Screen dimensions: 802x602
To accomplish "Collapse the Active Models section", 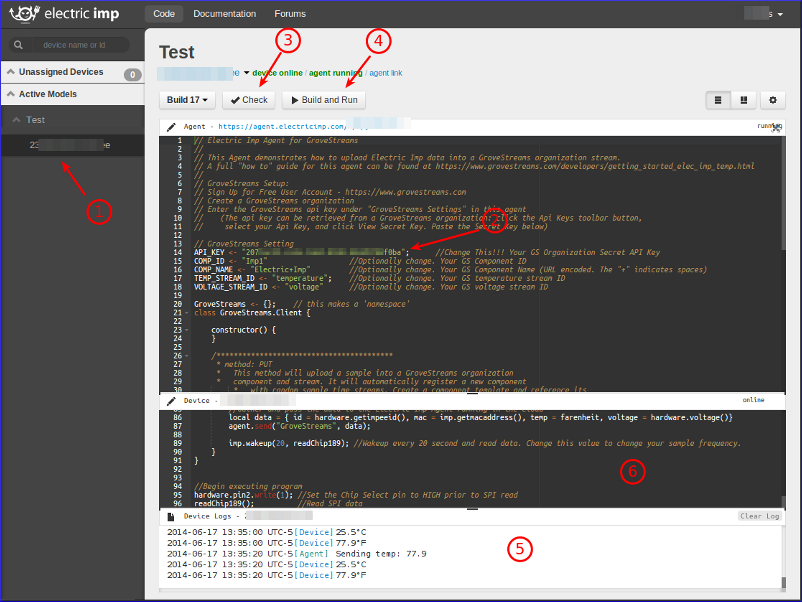I will [10, 94].
